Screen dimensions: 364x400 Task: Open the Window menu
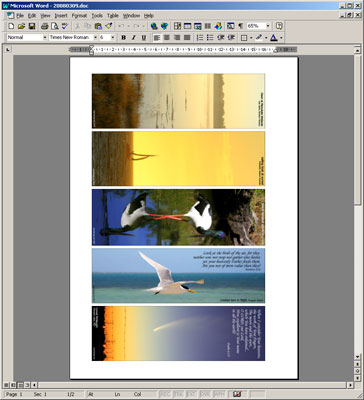pyautogui.click(x=131, y=16)
